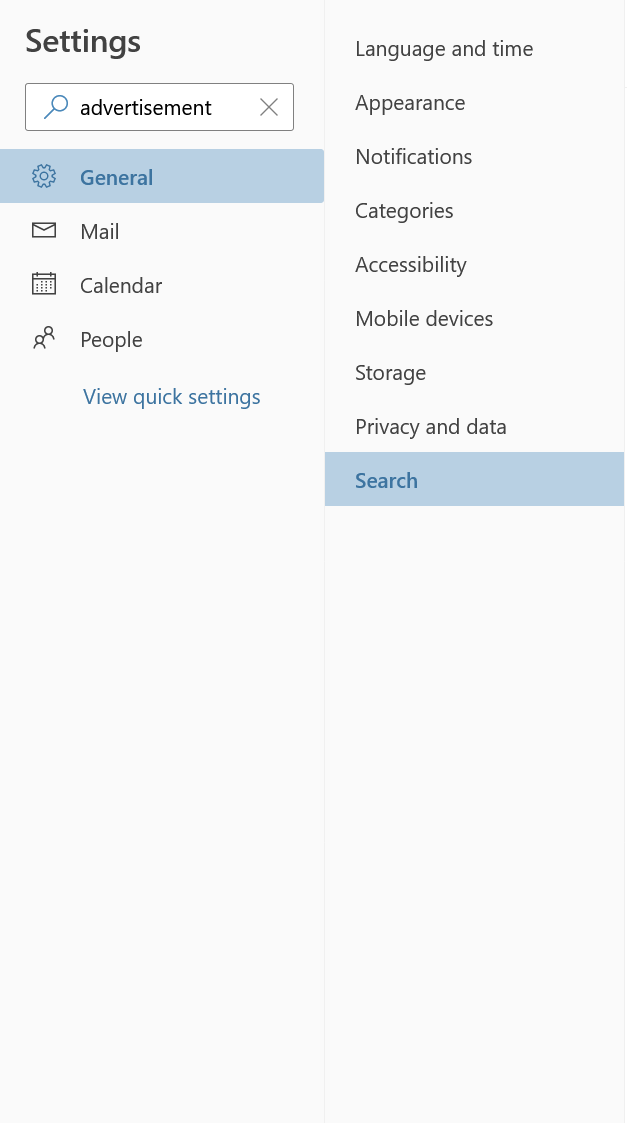This screenshot has height=1123, width=627.
Task: Click the Calendar icon in the sidebar
Action: [44, 284]
